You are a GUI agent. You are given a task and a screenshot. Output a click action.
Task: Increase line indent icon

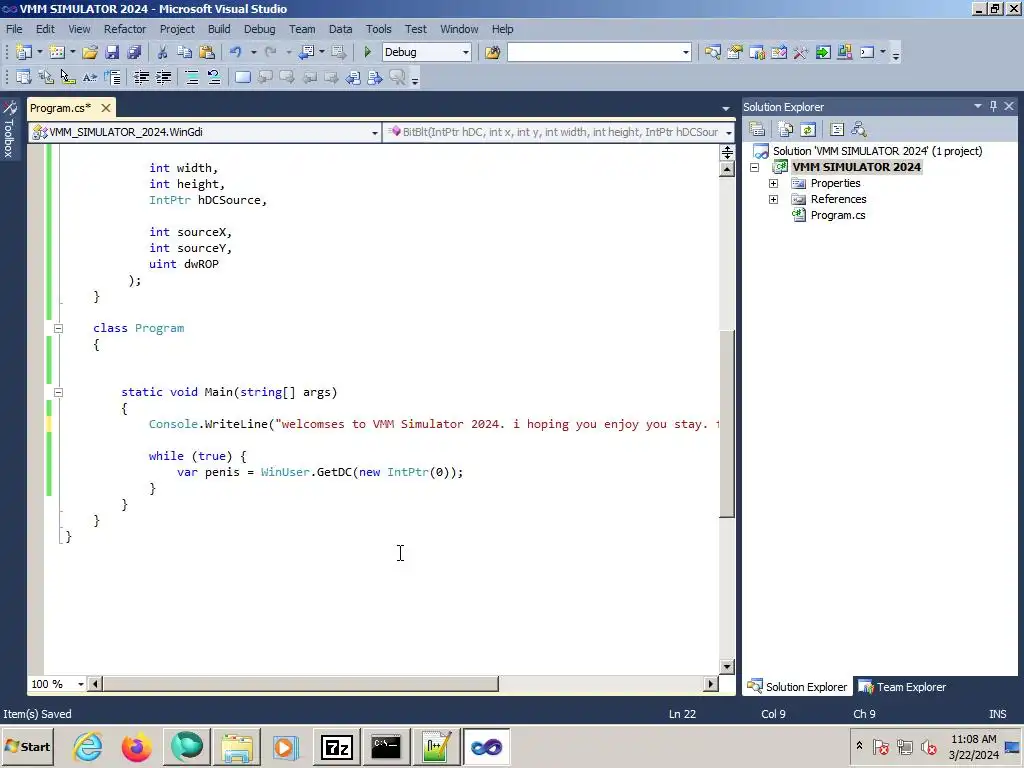163,78
